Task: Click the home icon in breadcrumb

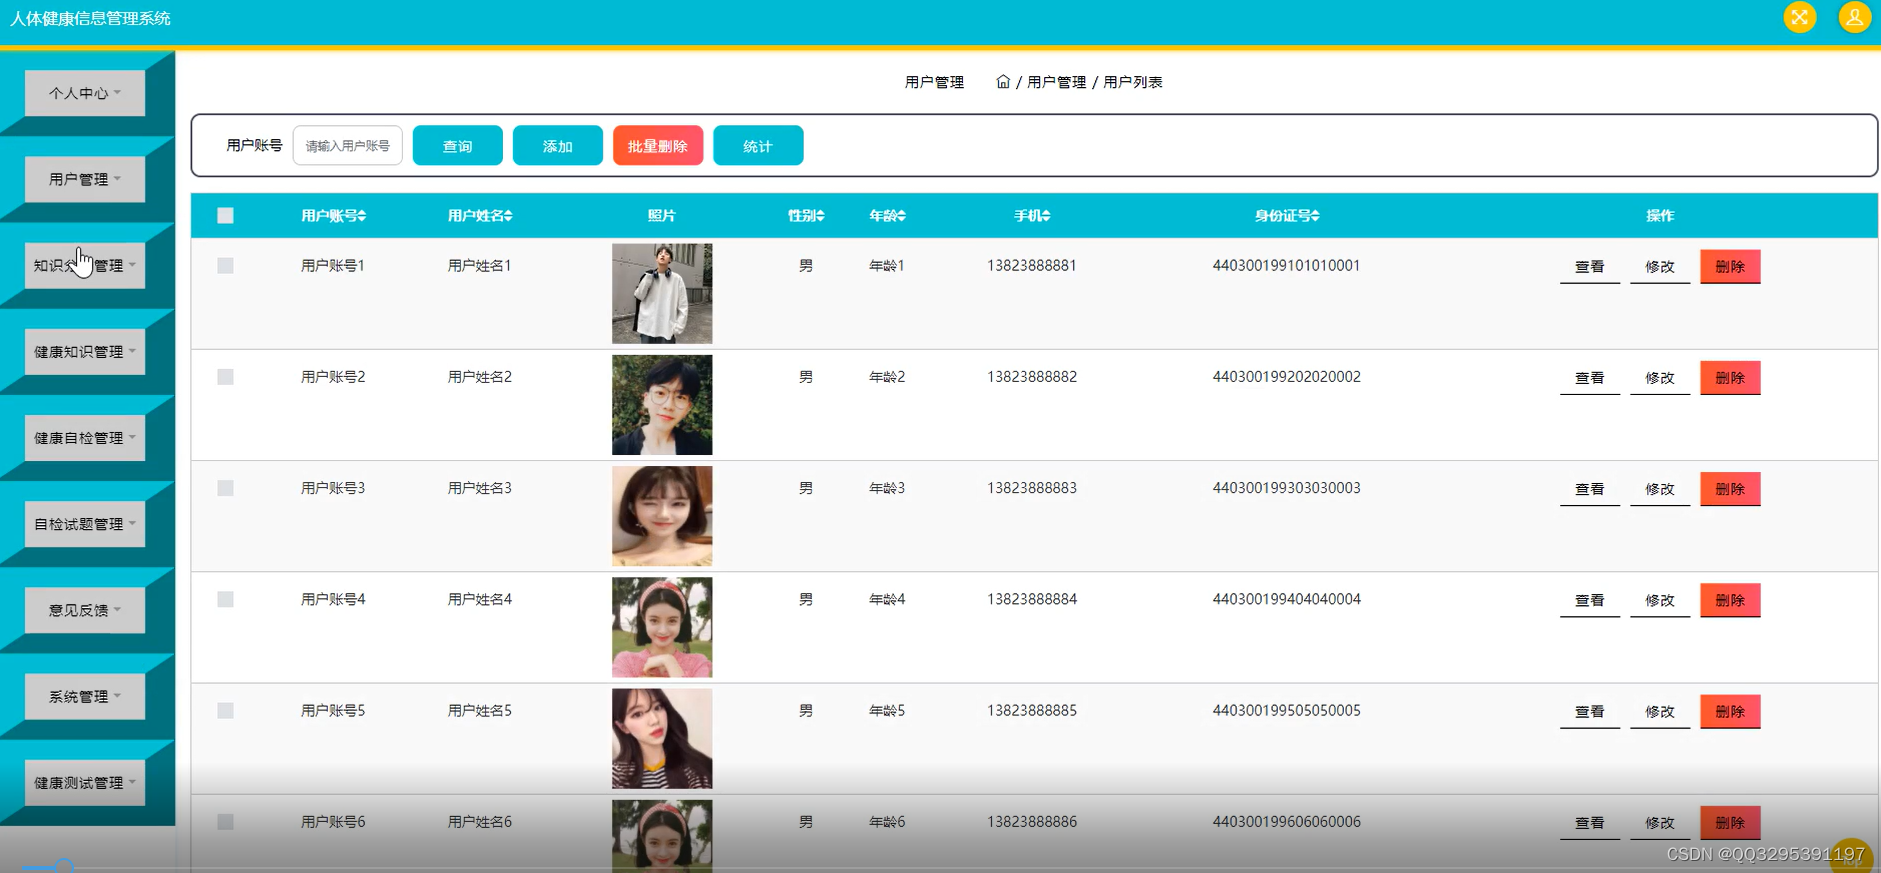Action: click(1003, 82)
